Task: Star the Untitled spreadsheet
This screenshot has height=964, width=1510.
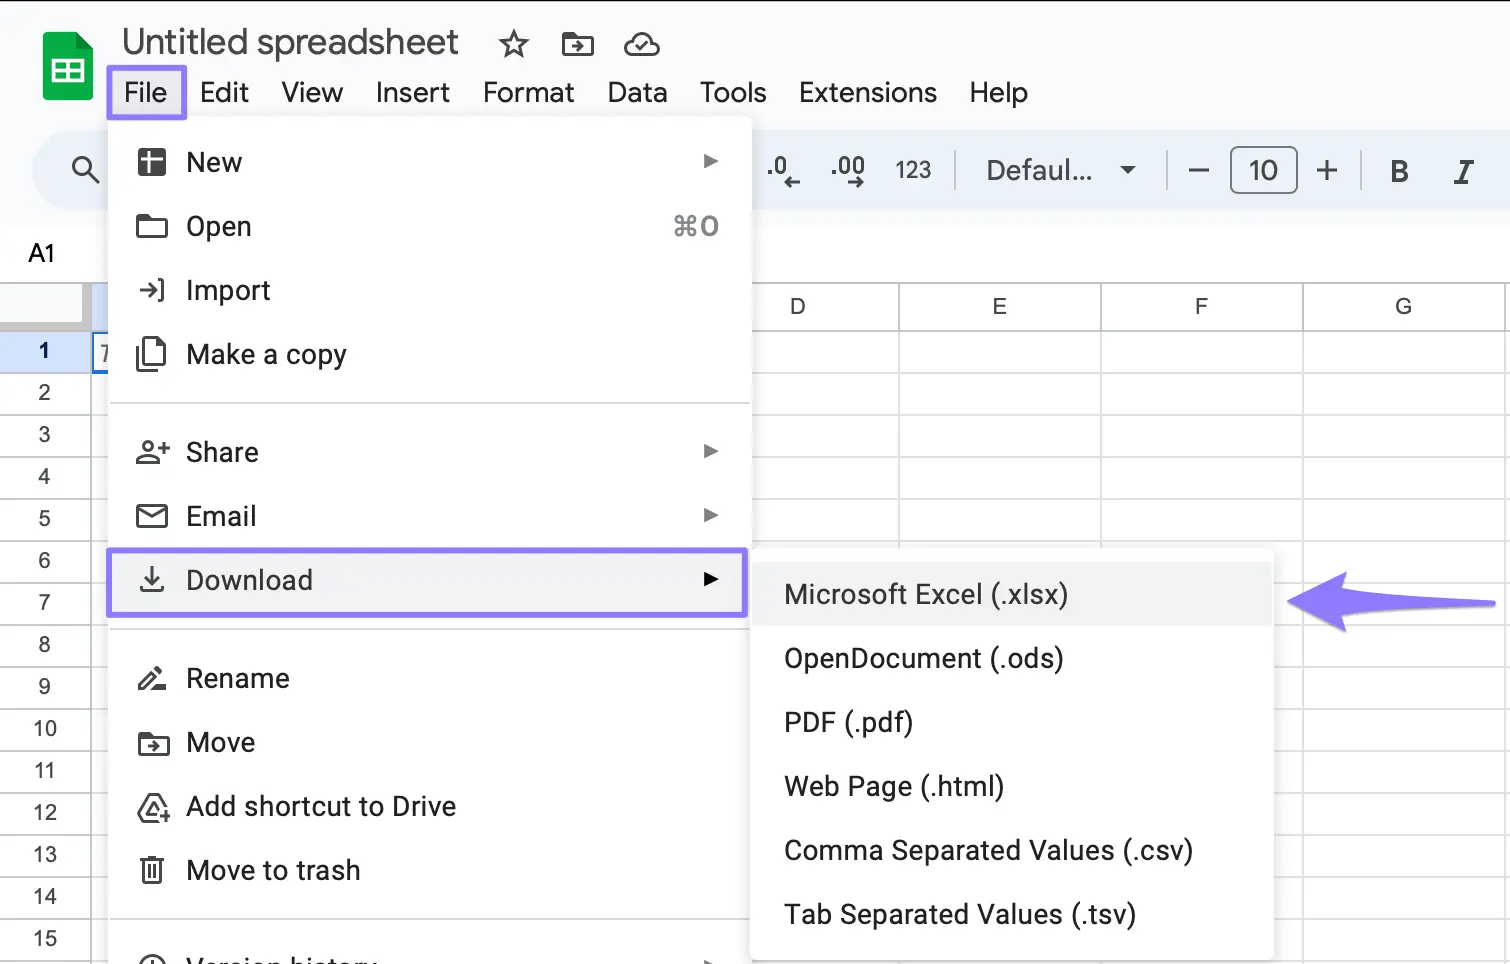Action: [514, 44]
